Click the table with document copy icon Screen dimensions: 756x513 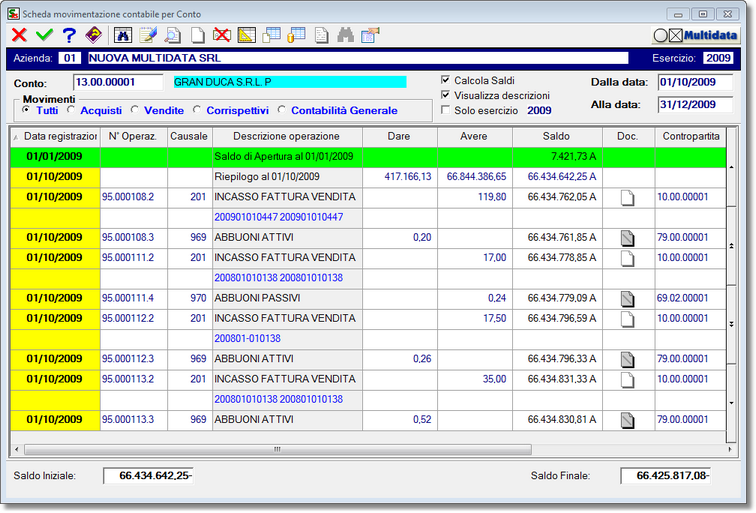pyautogui.click(x=271, y=35)
